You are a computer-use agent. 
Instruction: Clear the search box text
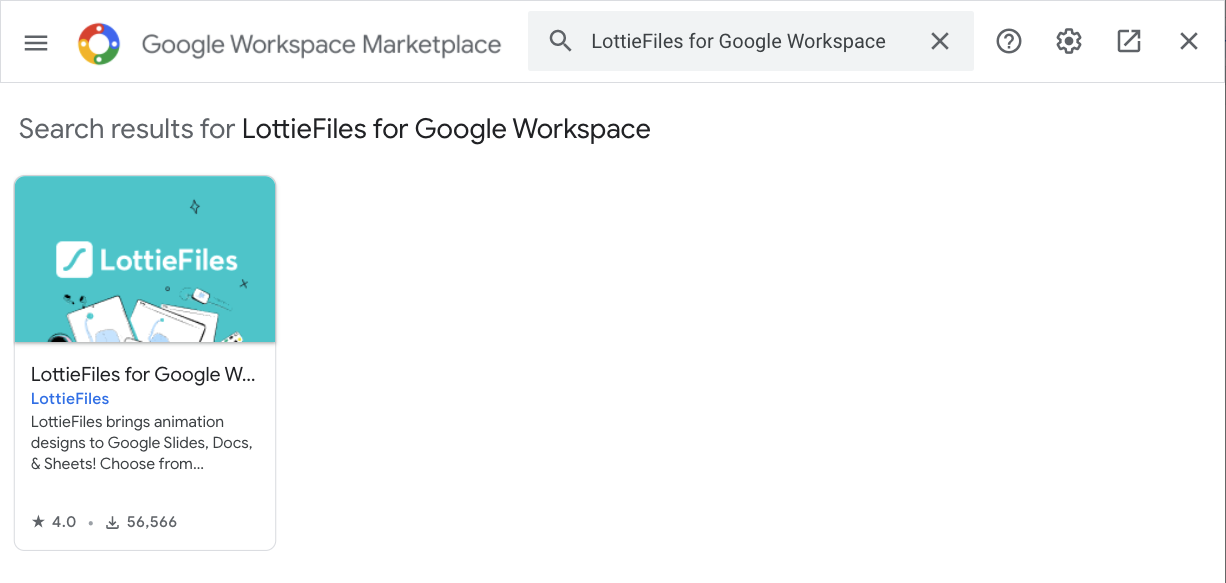coord(940,41)
